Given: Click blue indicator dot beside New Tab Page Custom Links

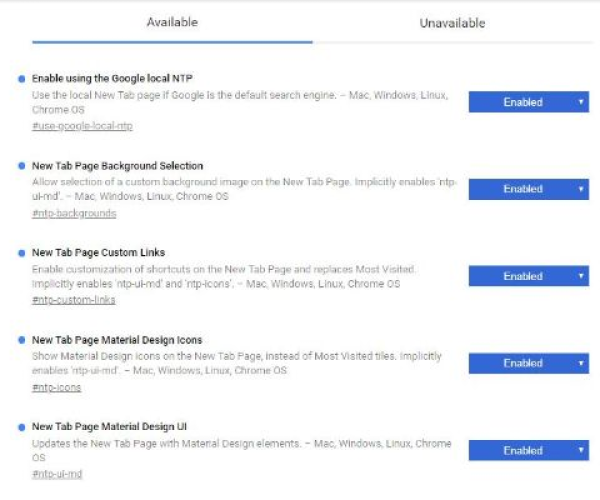Looking at the screenshot, I should click(22, 252).
